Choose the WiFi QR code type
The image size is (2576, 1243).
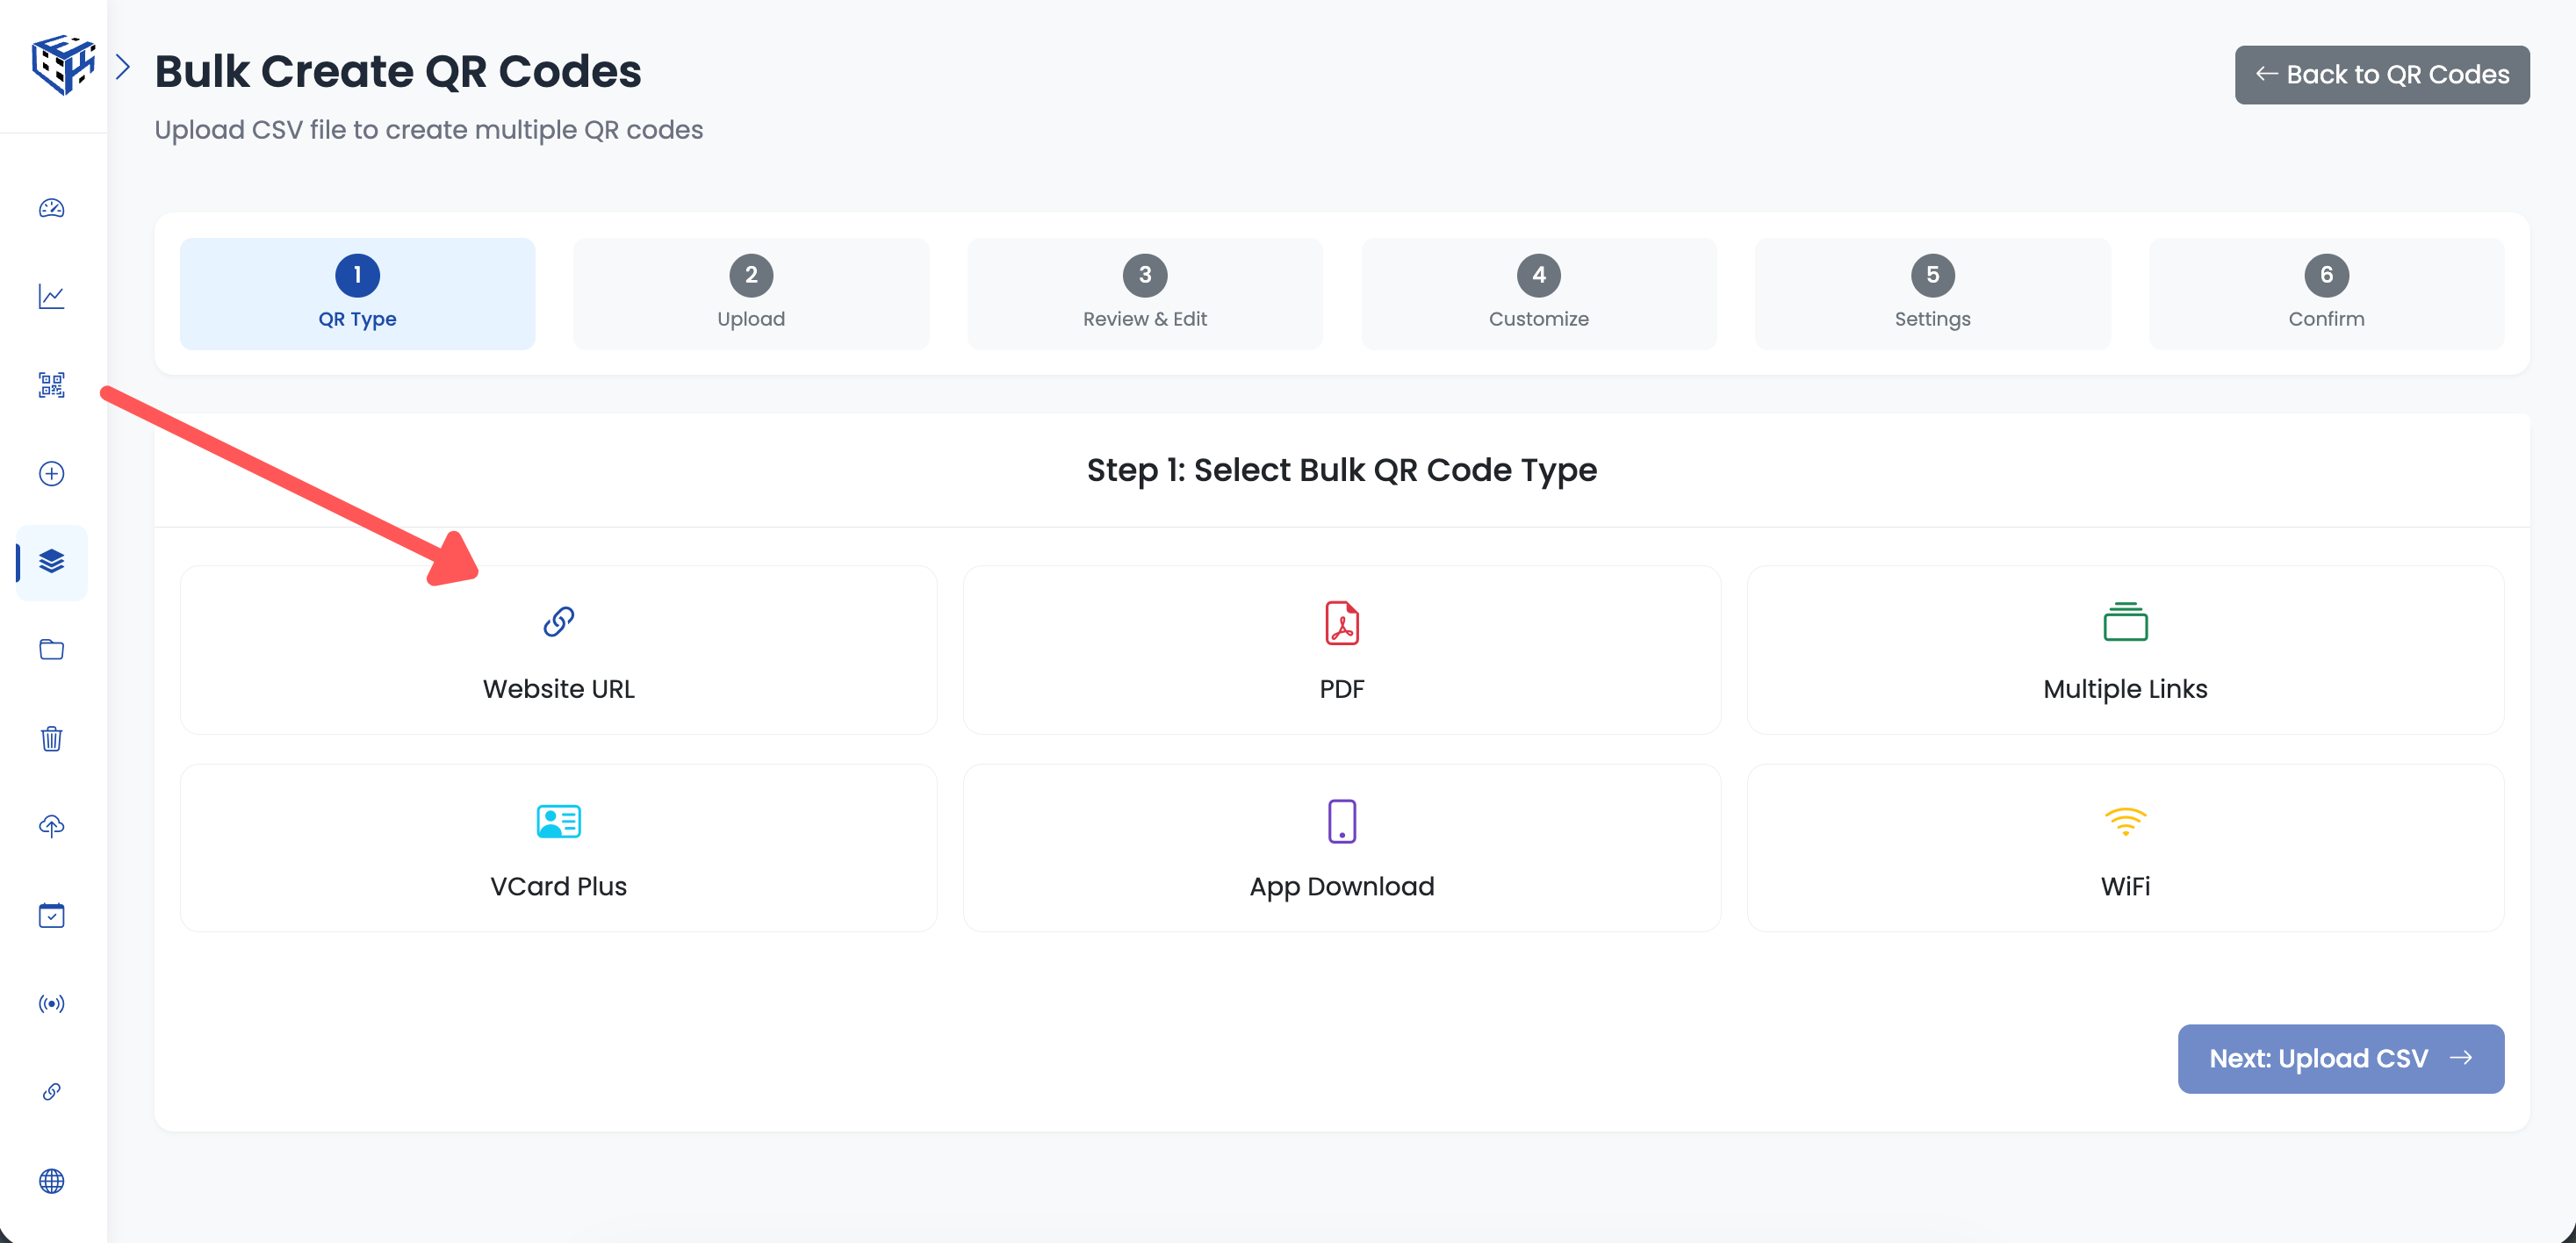(2126, 848)
